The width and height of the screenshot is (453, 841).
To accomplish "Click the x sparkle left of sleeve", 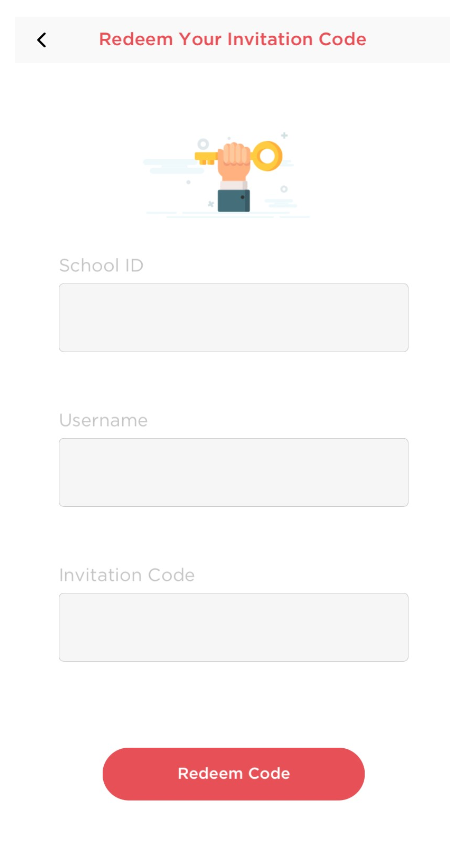I will (211, 204).
